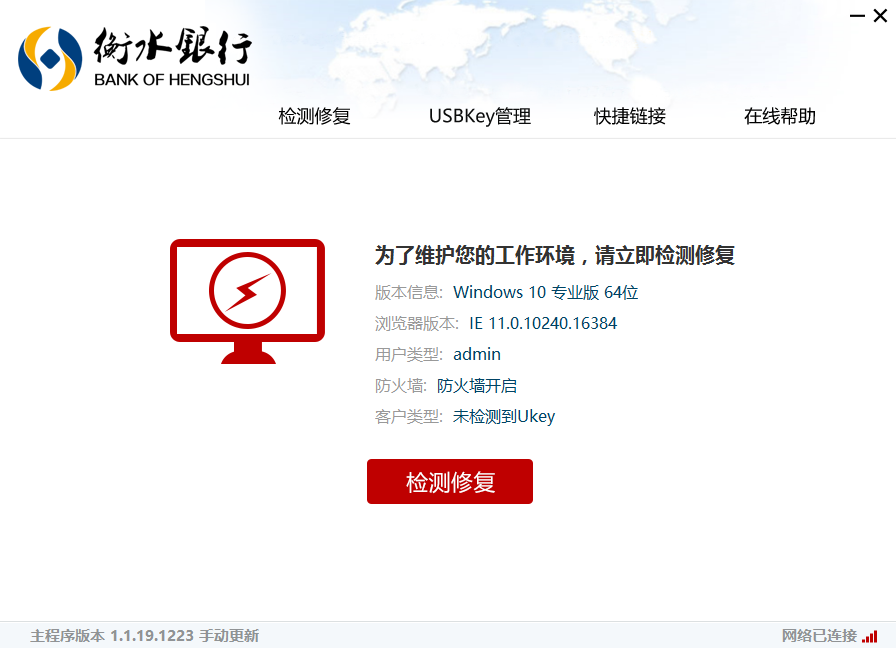Select the 在线帮助 menu item
This screenshot has height=648, width=896.
pos(777,116)
